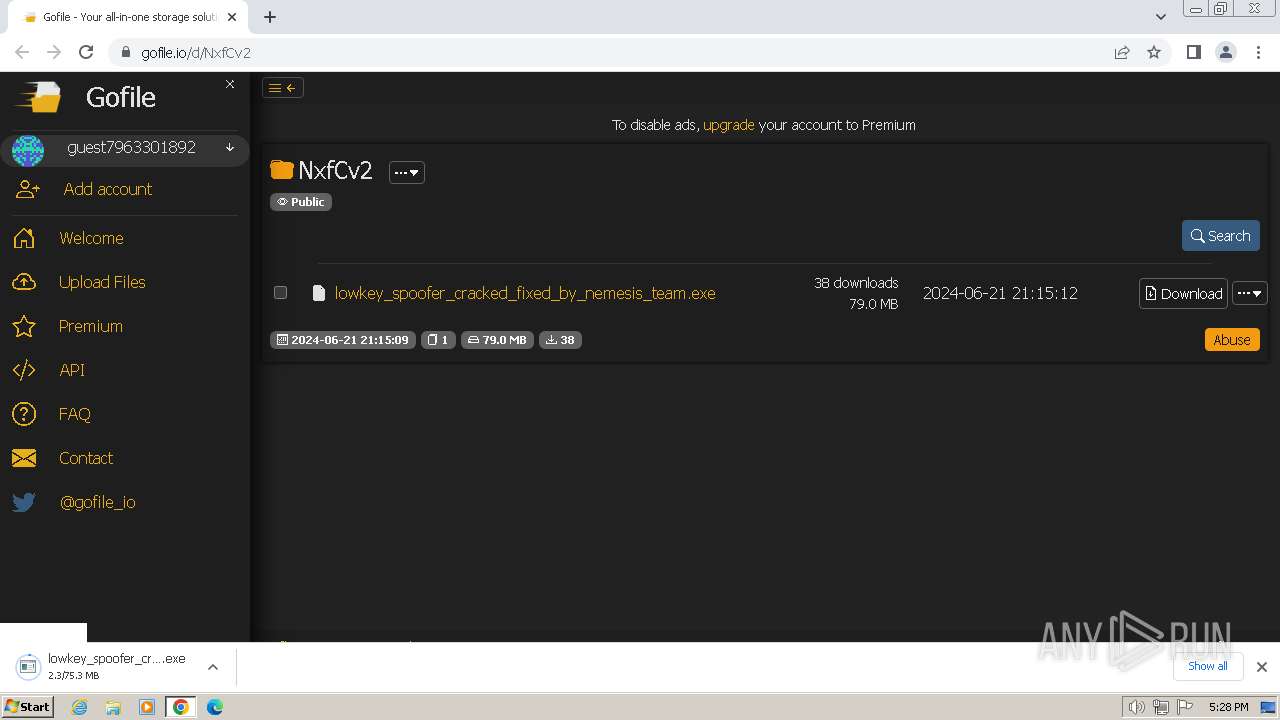Click the upgrade link

tap(729, 125)
